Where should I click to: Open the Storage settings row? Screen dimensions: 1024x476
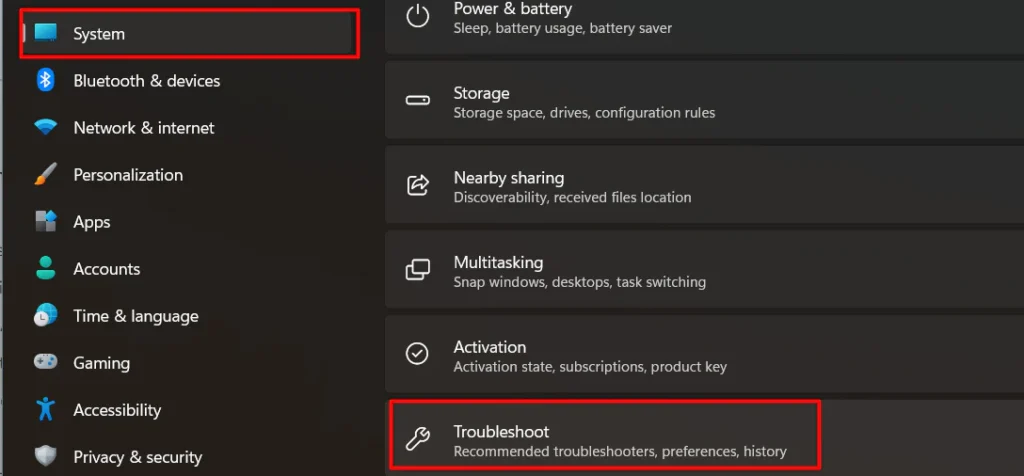pos(705,100)
